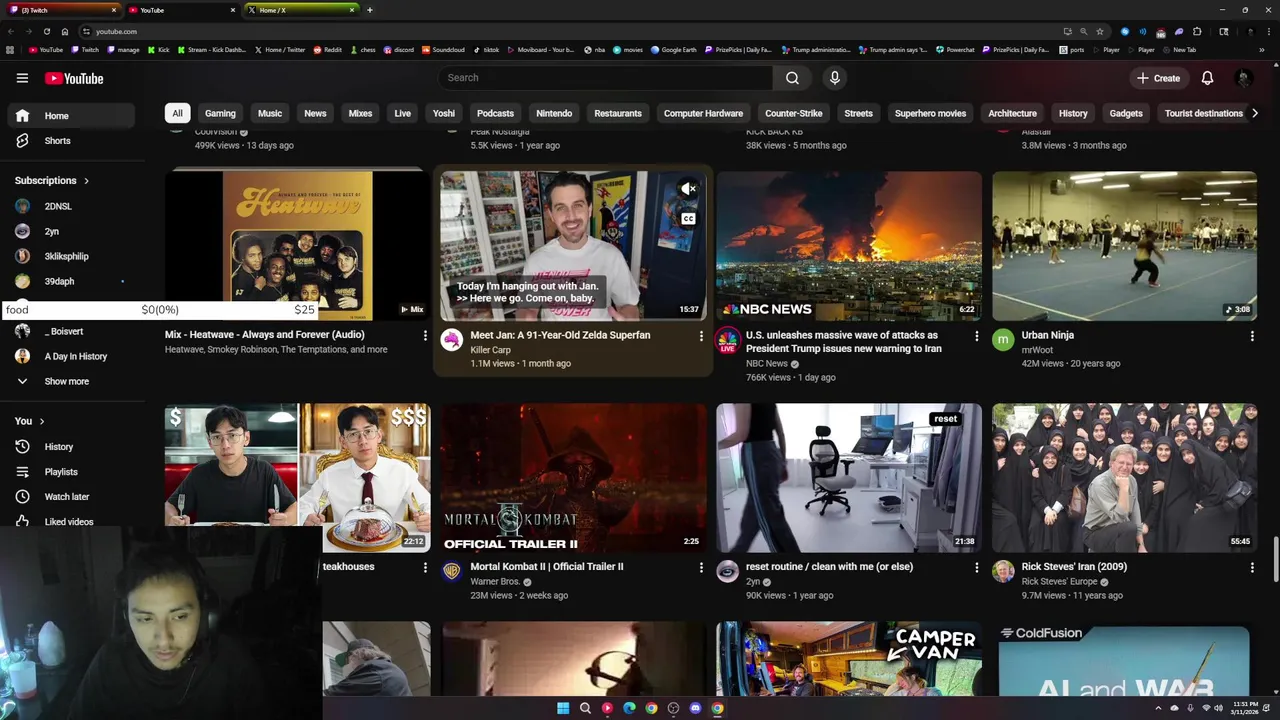Open more options for Meet Jan video
The width and height of the screenshot is (1280, 720).
tap(701, 336)
